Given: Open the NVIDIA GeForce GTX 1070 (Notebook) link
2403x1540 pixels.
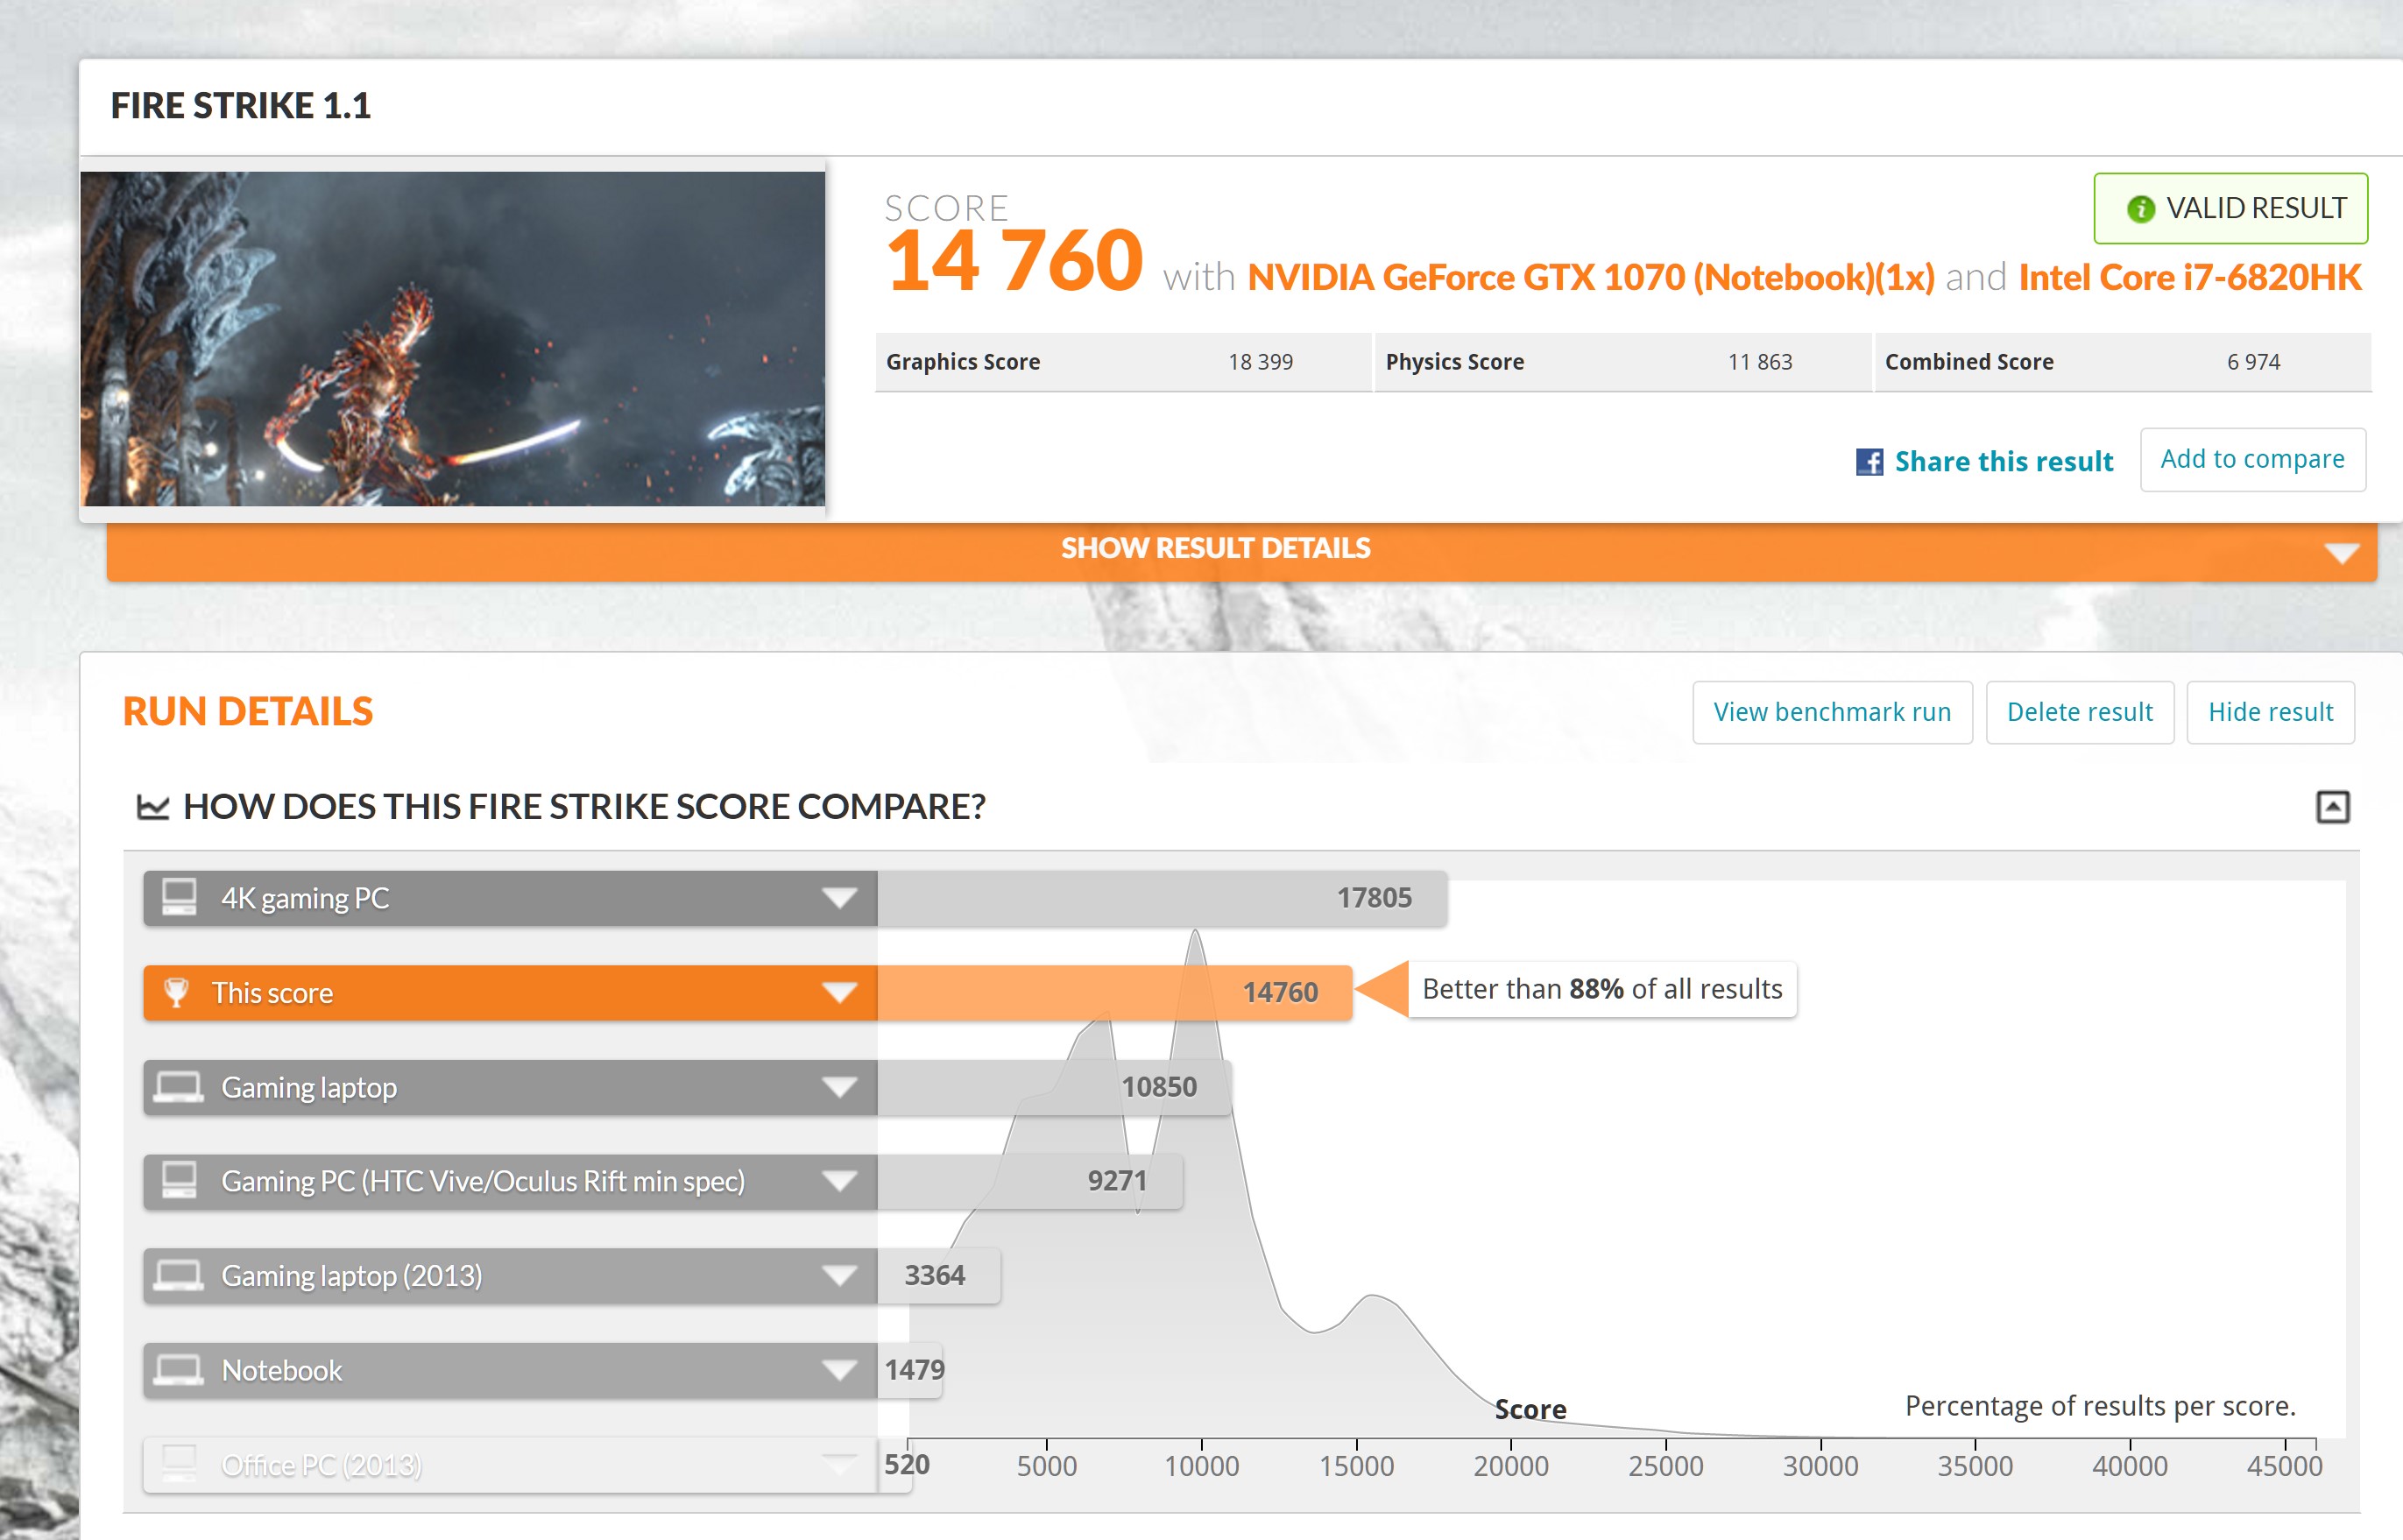Looking at the screenshot, I should 1591,277.
